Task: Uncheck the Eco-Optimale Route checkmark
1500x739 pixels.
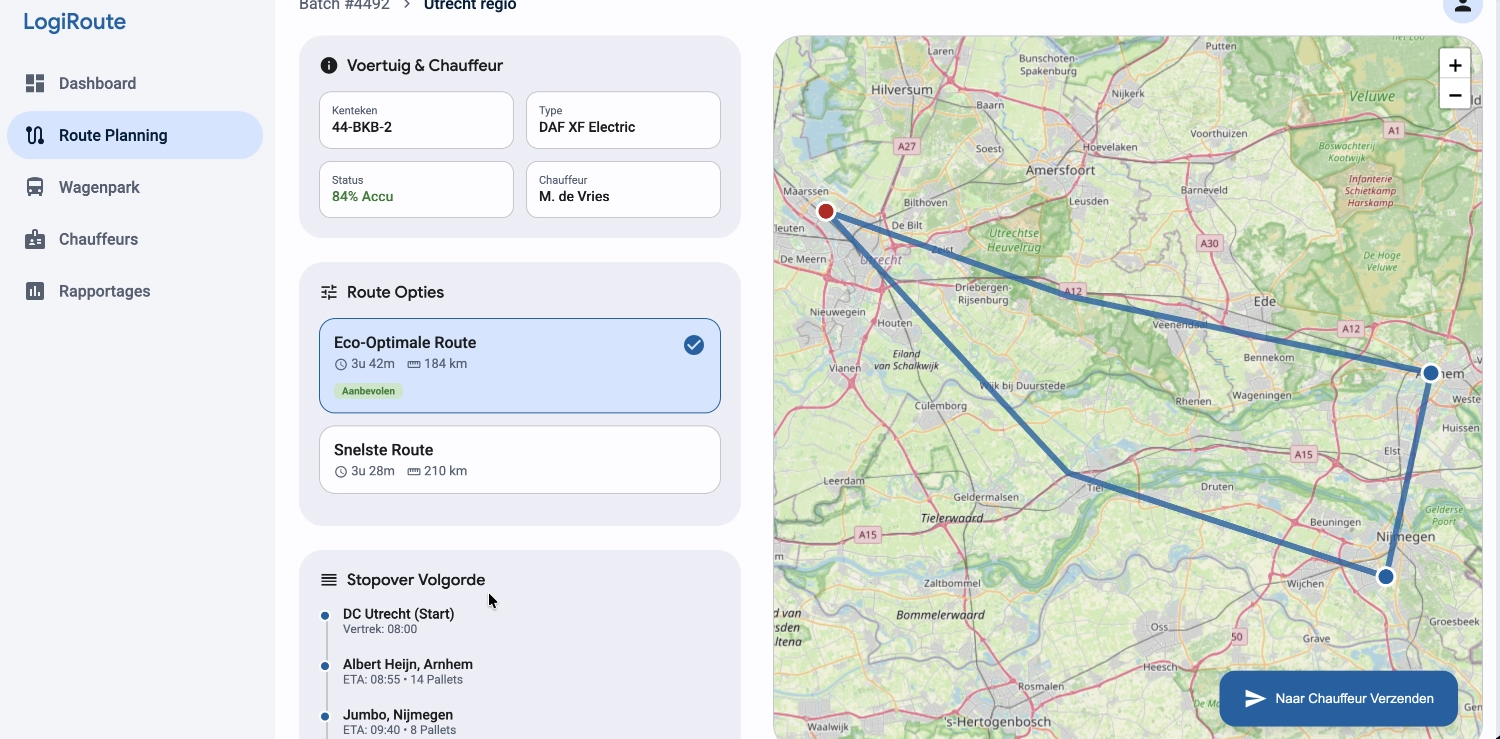Action: point(693,345)
